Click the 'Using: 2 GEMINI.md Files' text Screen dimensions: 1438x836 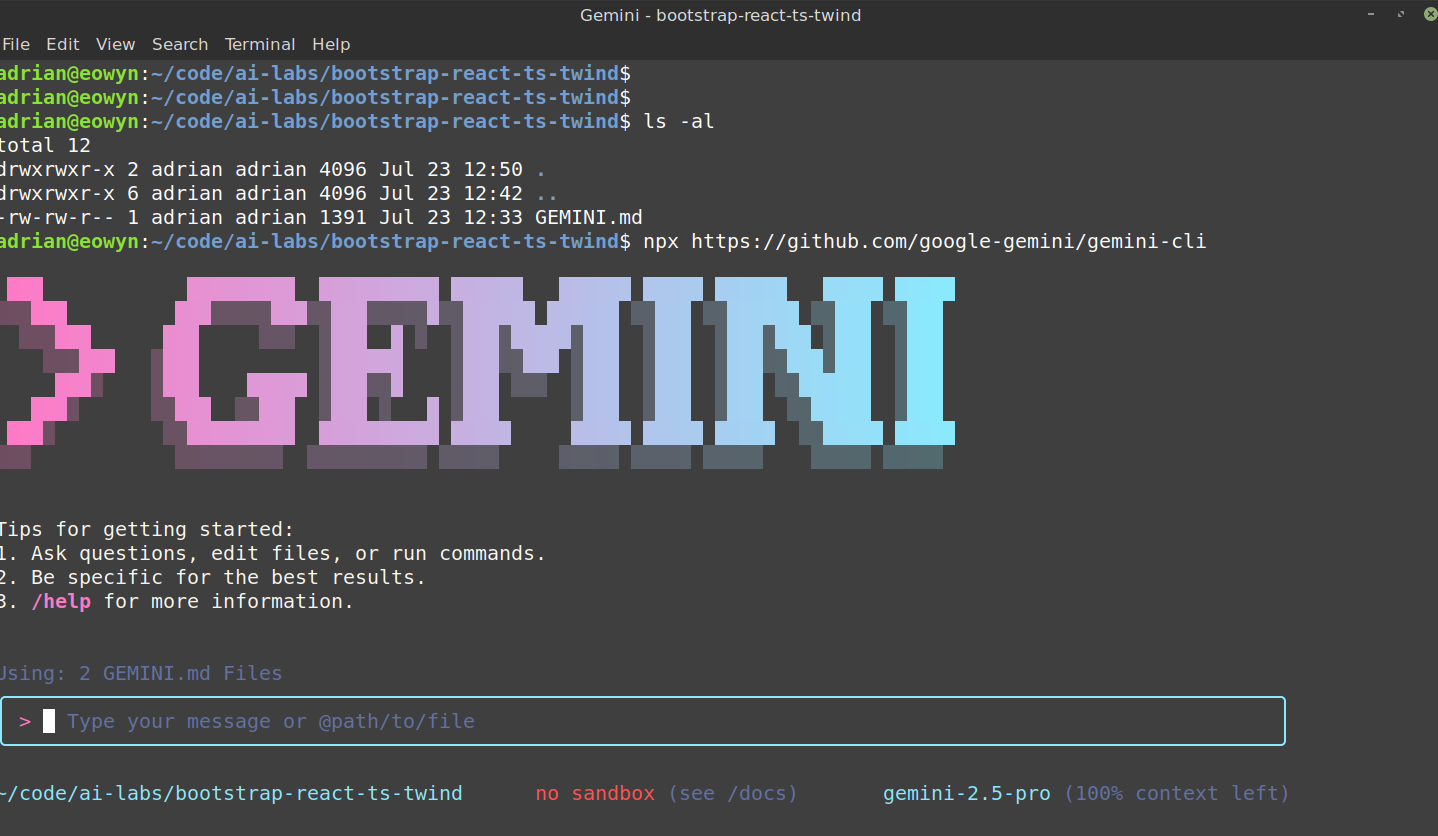tap(140, 673)
